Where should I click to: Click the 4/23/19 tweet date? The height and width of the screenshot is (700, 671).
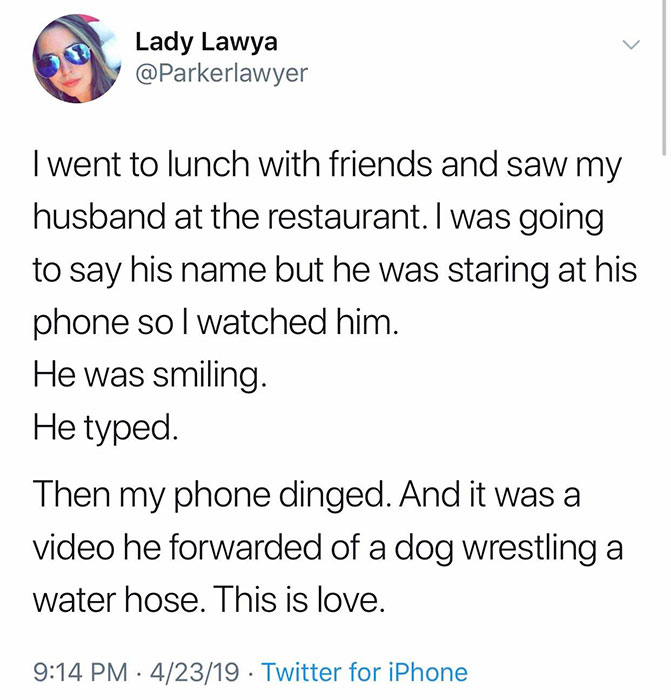pyautogui.click(x=195, y=672)
